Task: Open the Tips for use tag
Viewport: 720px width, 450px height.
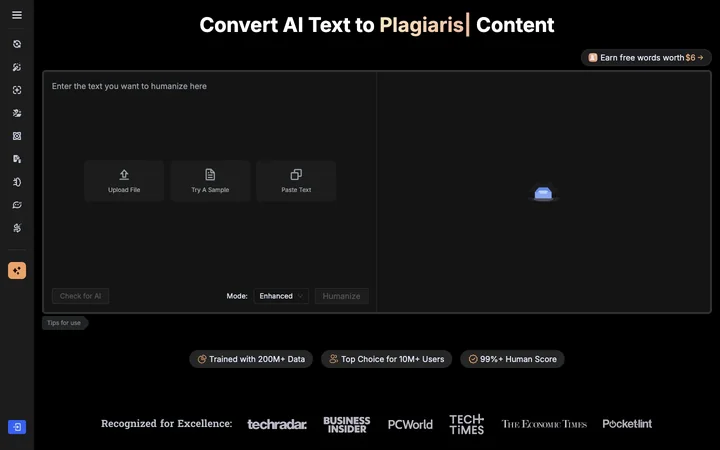Action: pyautogui.click(x=65, y=323)
